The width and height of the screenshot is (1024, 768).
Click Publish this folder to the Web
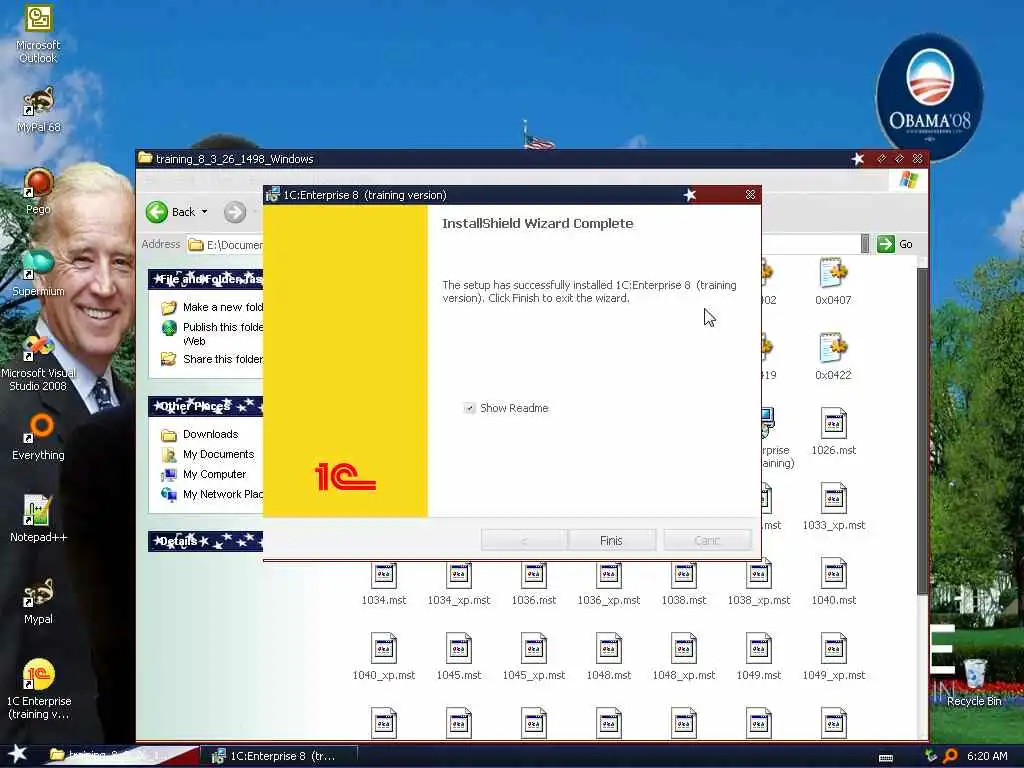(212, 334)
